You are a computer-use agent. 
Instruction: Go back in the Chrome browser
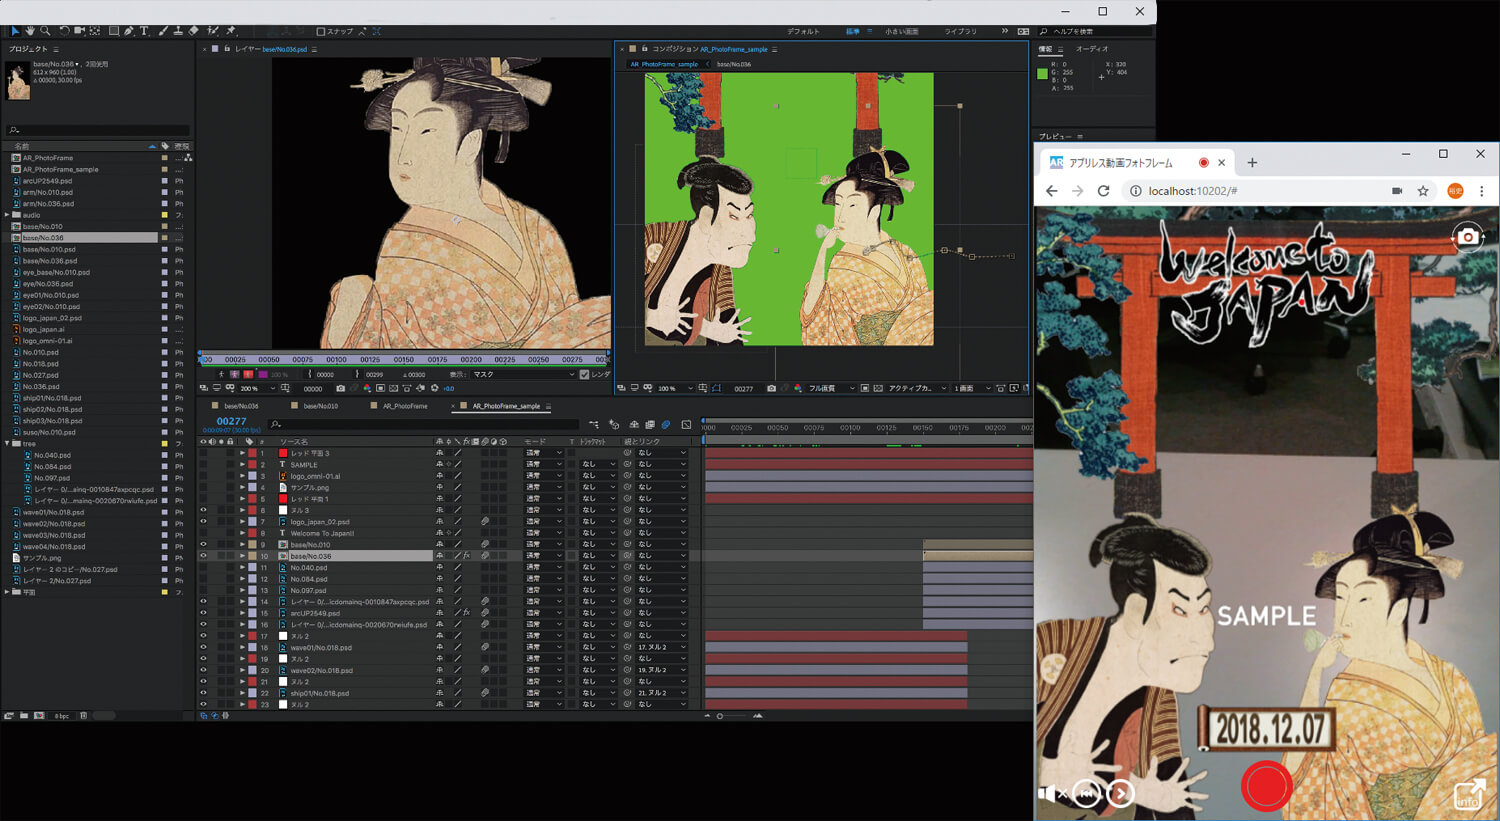(1051, 191)
